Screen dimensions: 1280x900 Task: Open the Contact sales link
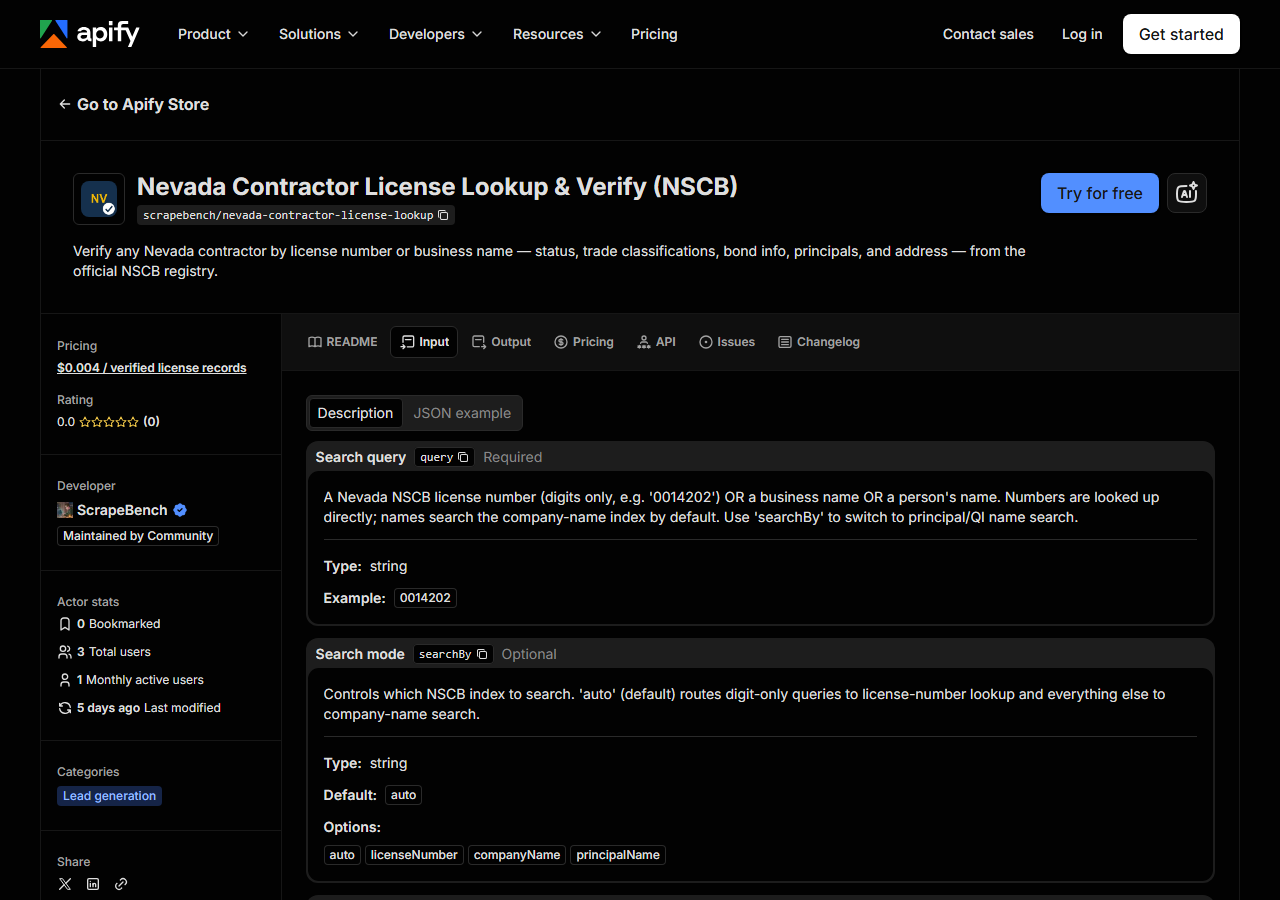click(x=988, y=34)
